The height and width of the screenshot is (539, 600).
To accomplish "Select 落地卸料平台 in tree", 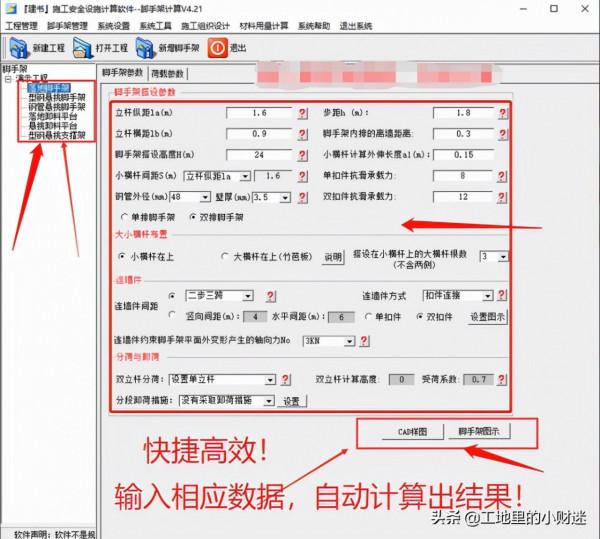I will click(x=53, y=116).
